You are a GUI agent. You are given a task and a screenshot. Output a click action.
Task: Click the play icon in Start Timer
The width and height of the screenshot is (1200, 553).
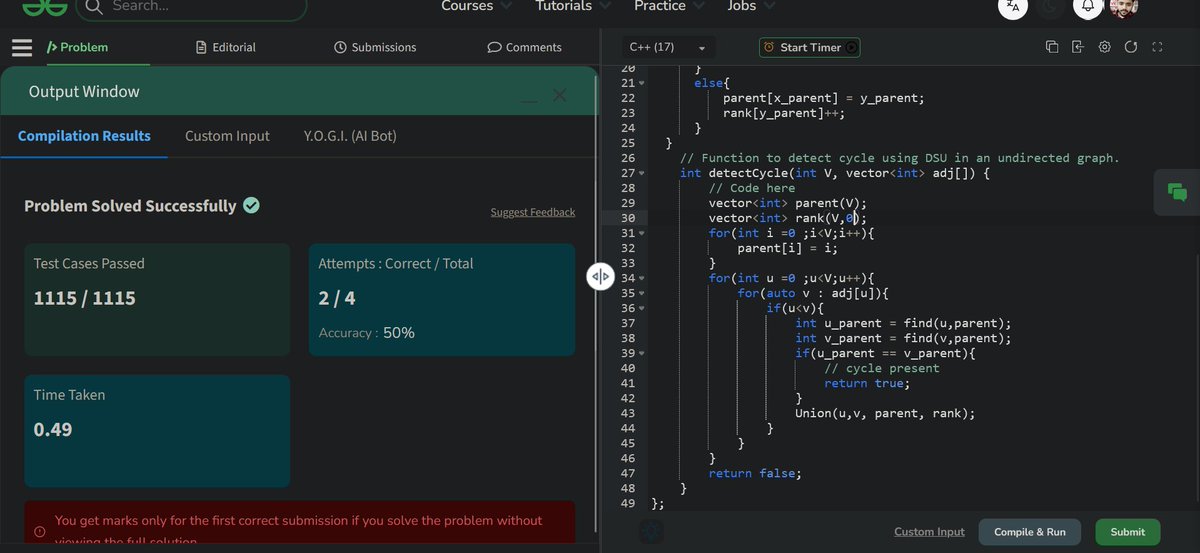tap(851, 47)
